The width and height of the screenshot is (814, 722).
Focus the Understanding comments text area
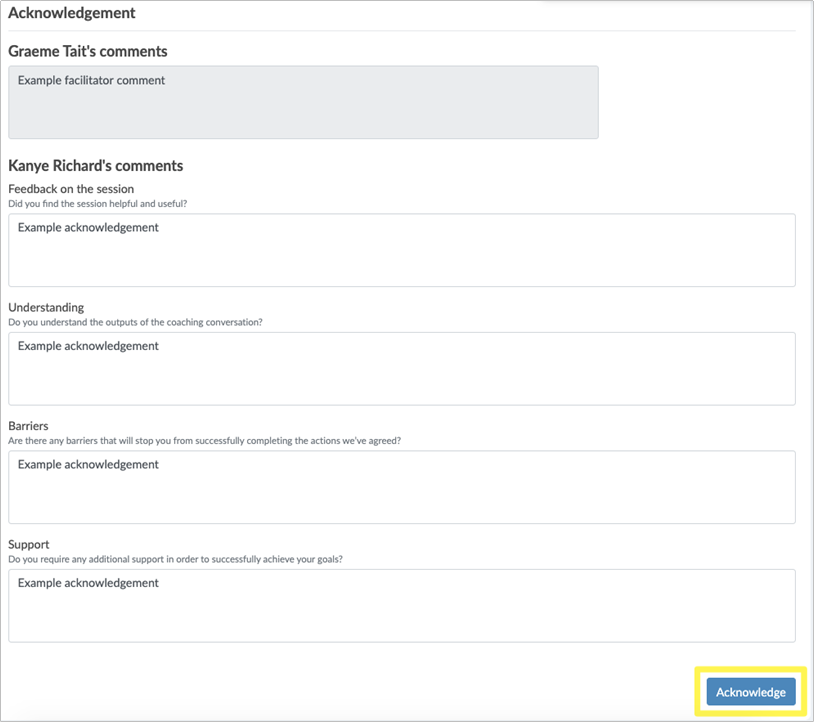coord(402,369)
